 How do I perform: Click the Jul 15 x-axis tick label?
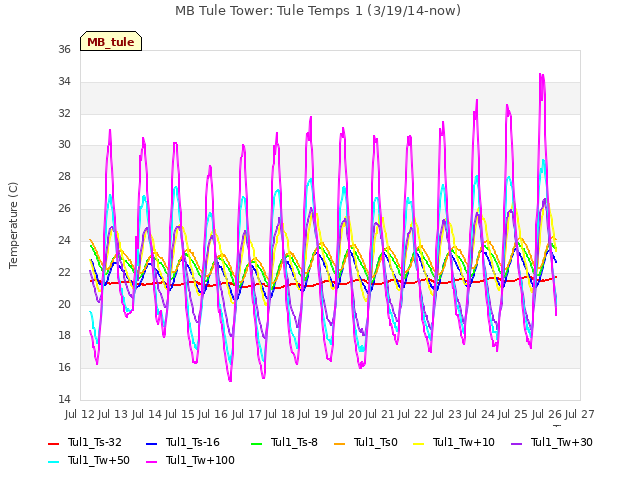click(x=181, y=414)
